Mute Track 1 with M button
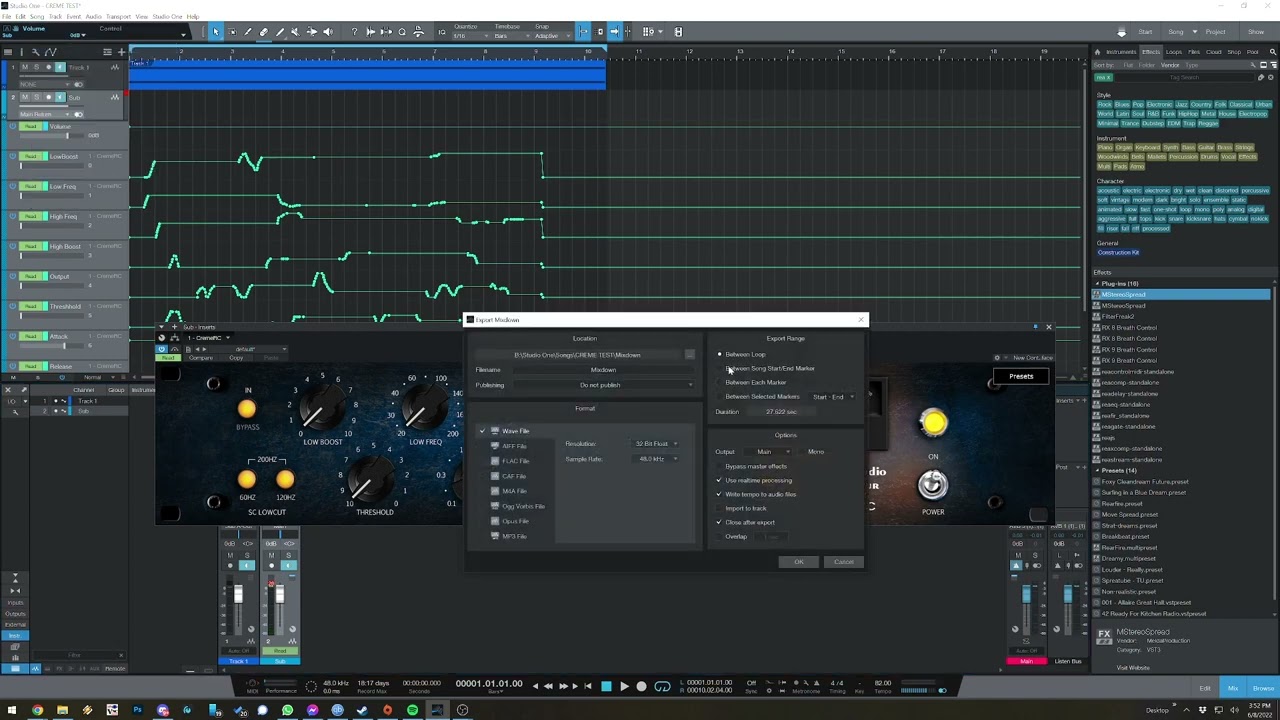The width and height of the screenshot is (1280, 720). tap(24, 67)
